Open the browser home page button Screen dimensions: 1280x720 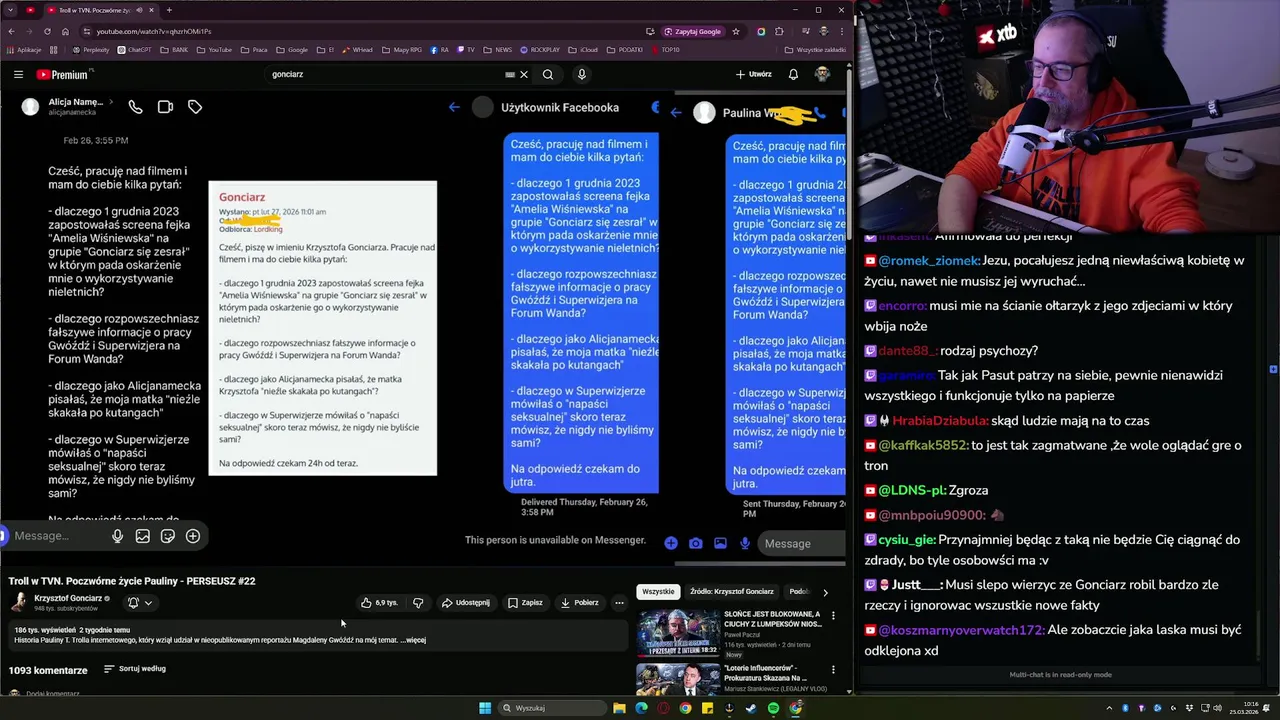pyautogui.click(x=65, y=31)
